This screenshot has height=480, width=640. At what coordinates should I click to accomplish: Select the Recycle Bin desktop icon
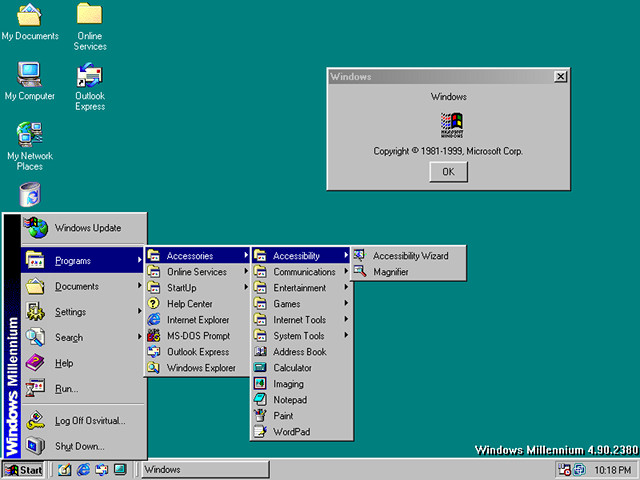[x=30, y=194]
